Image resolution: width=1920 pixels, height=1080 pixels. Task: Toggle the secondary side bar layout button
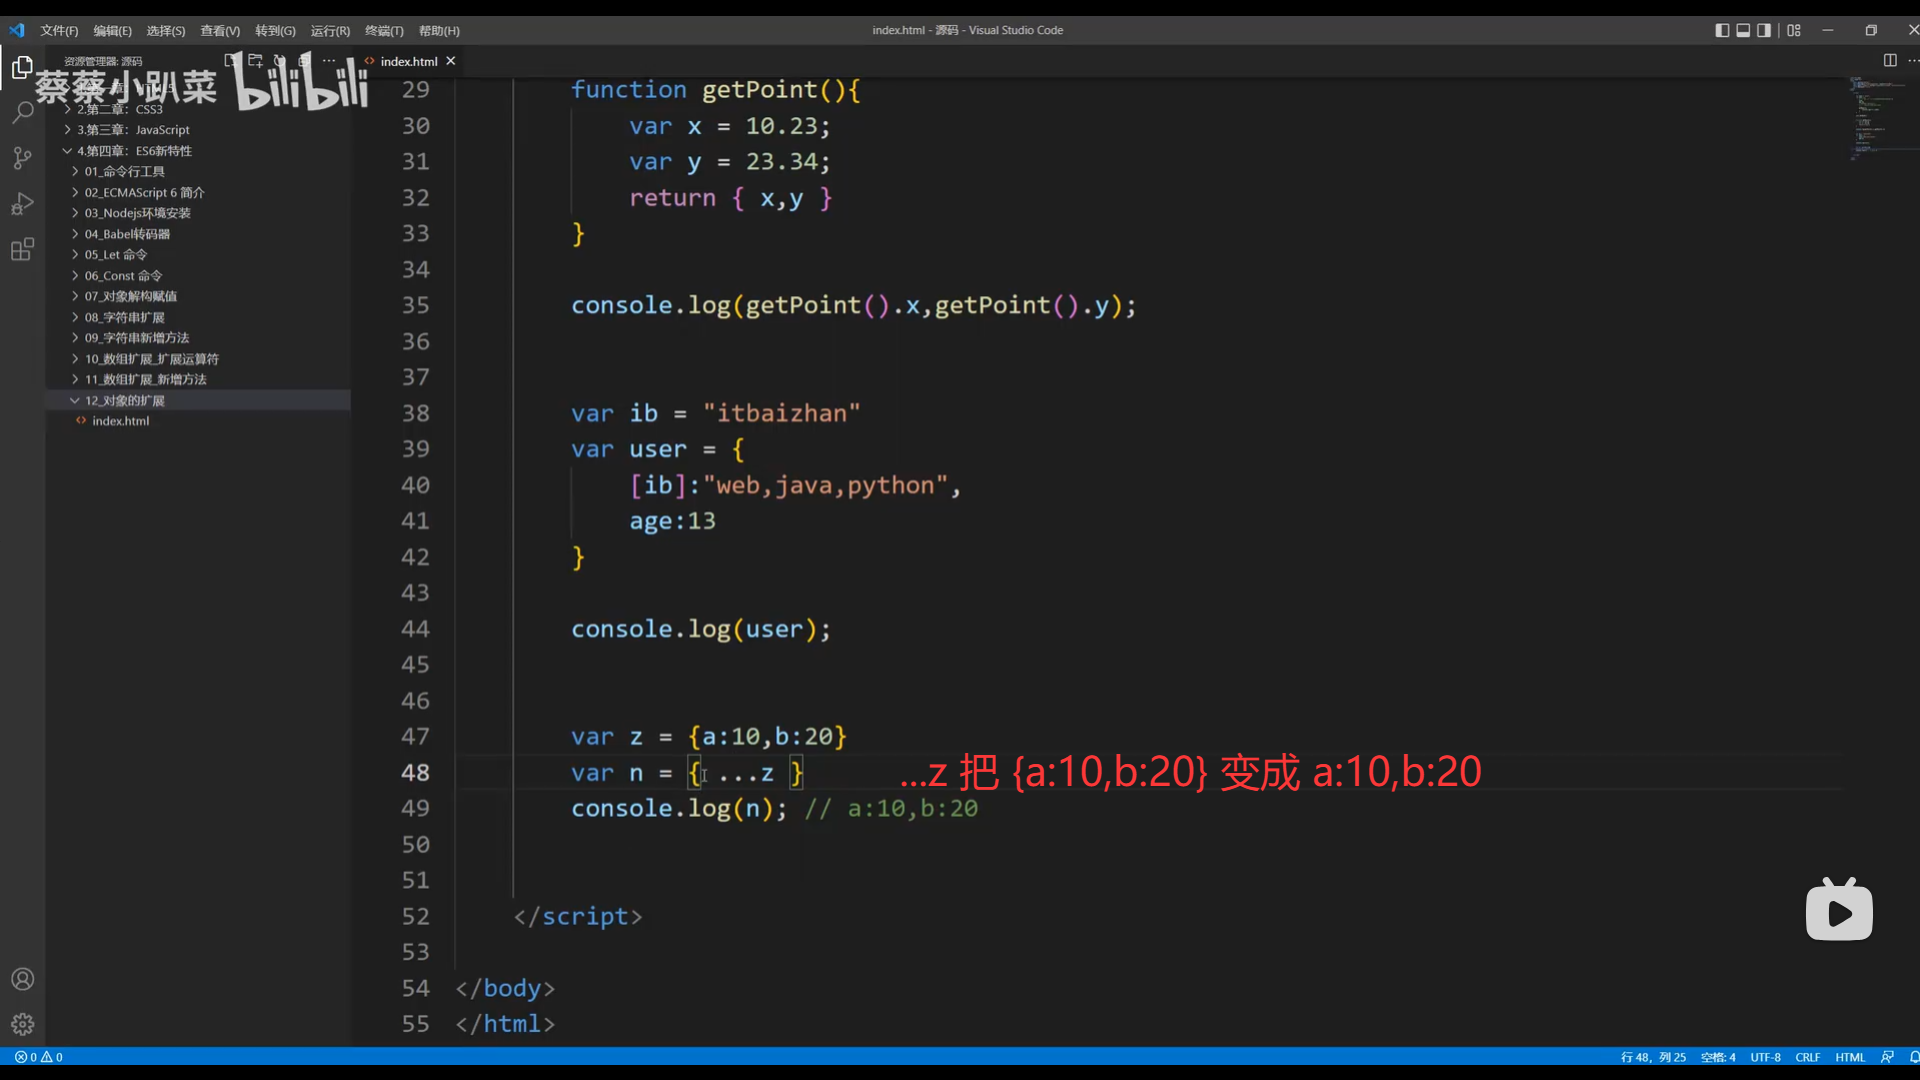click(x=1764, y=30)
